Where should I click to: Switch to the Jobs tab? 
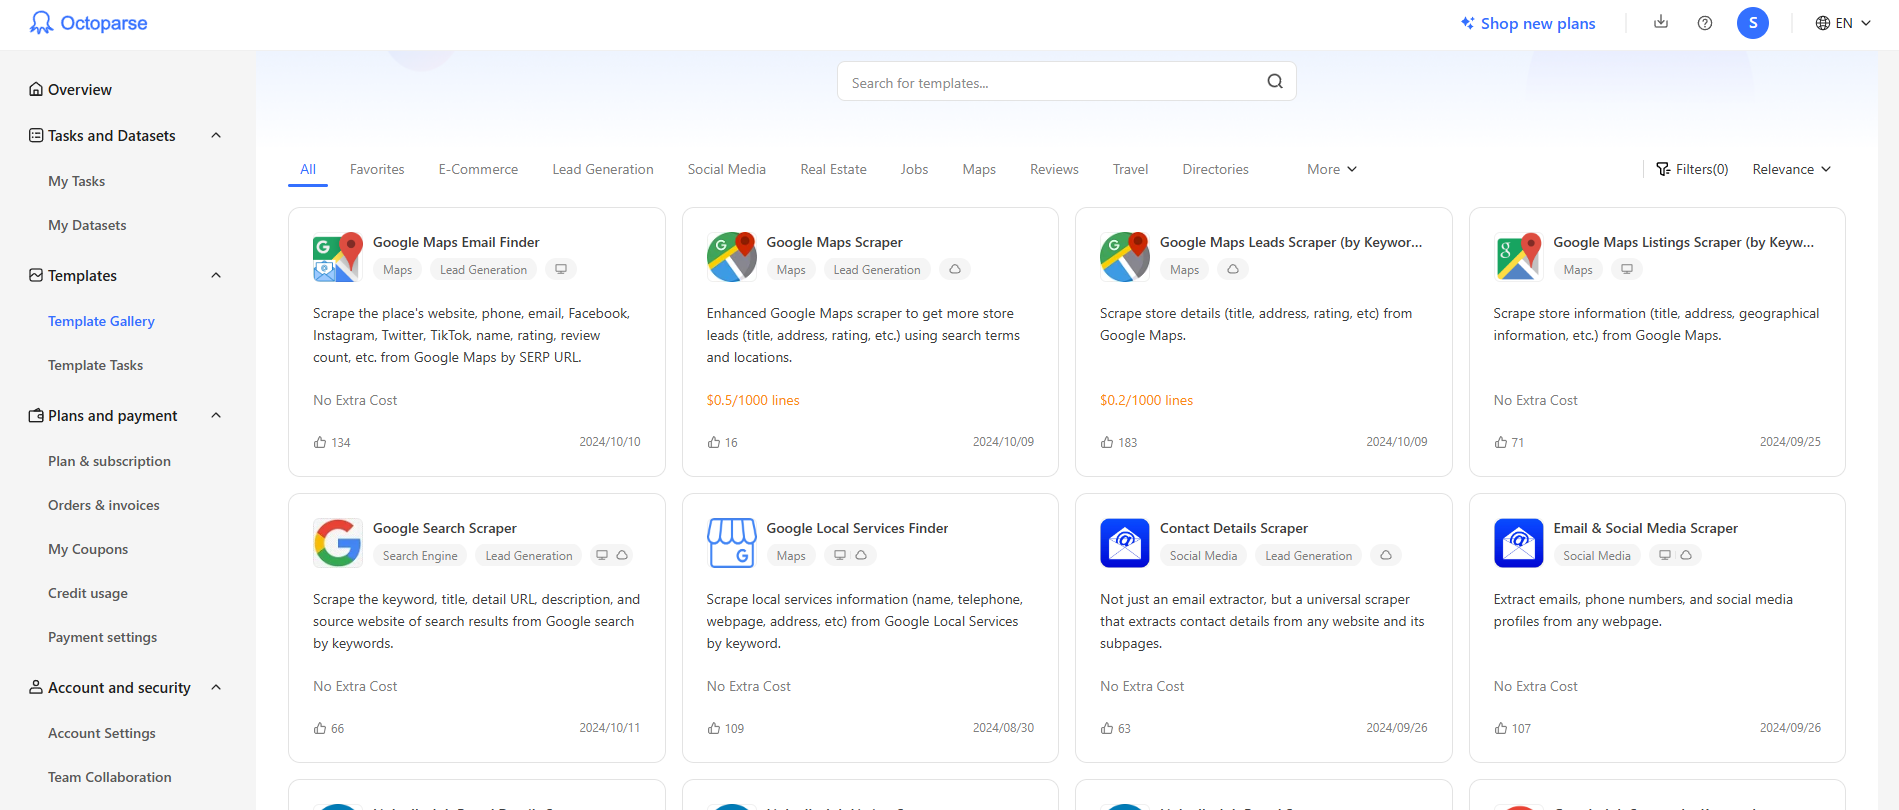[x=914, y=169]
